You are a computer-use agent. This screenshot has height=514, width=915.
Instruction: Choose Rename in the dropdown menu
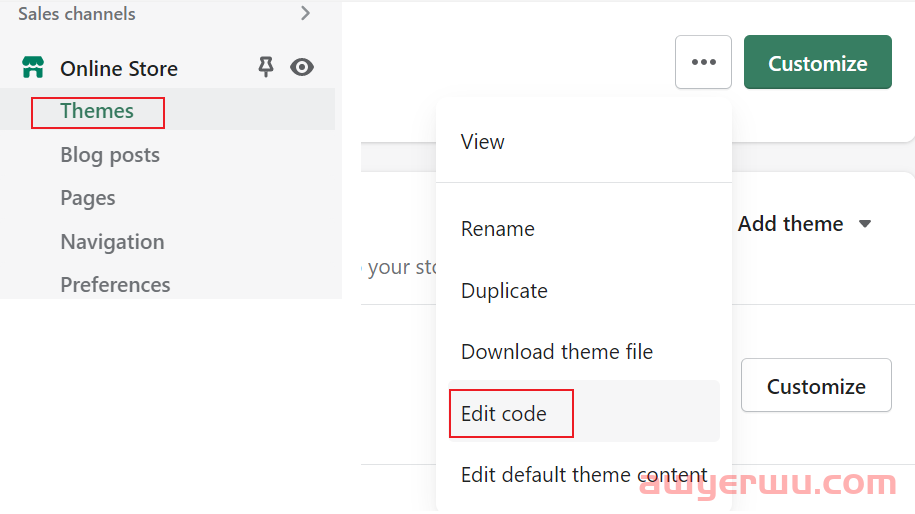[497, 229]
